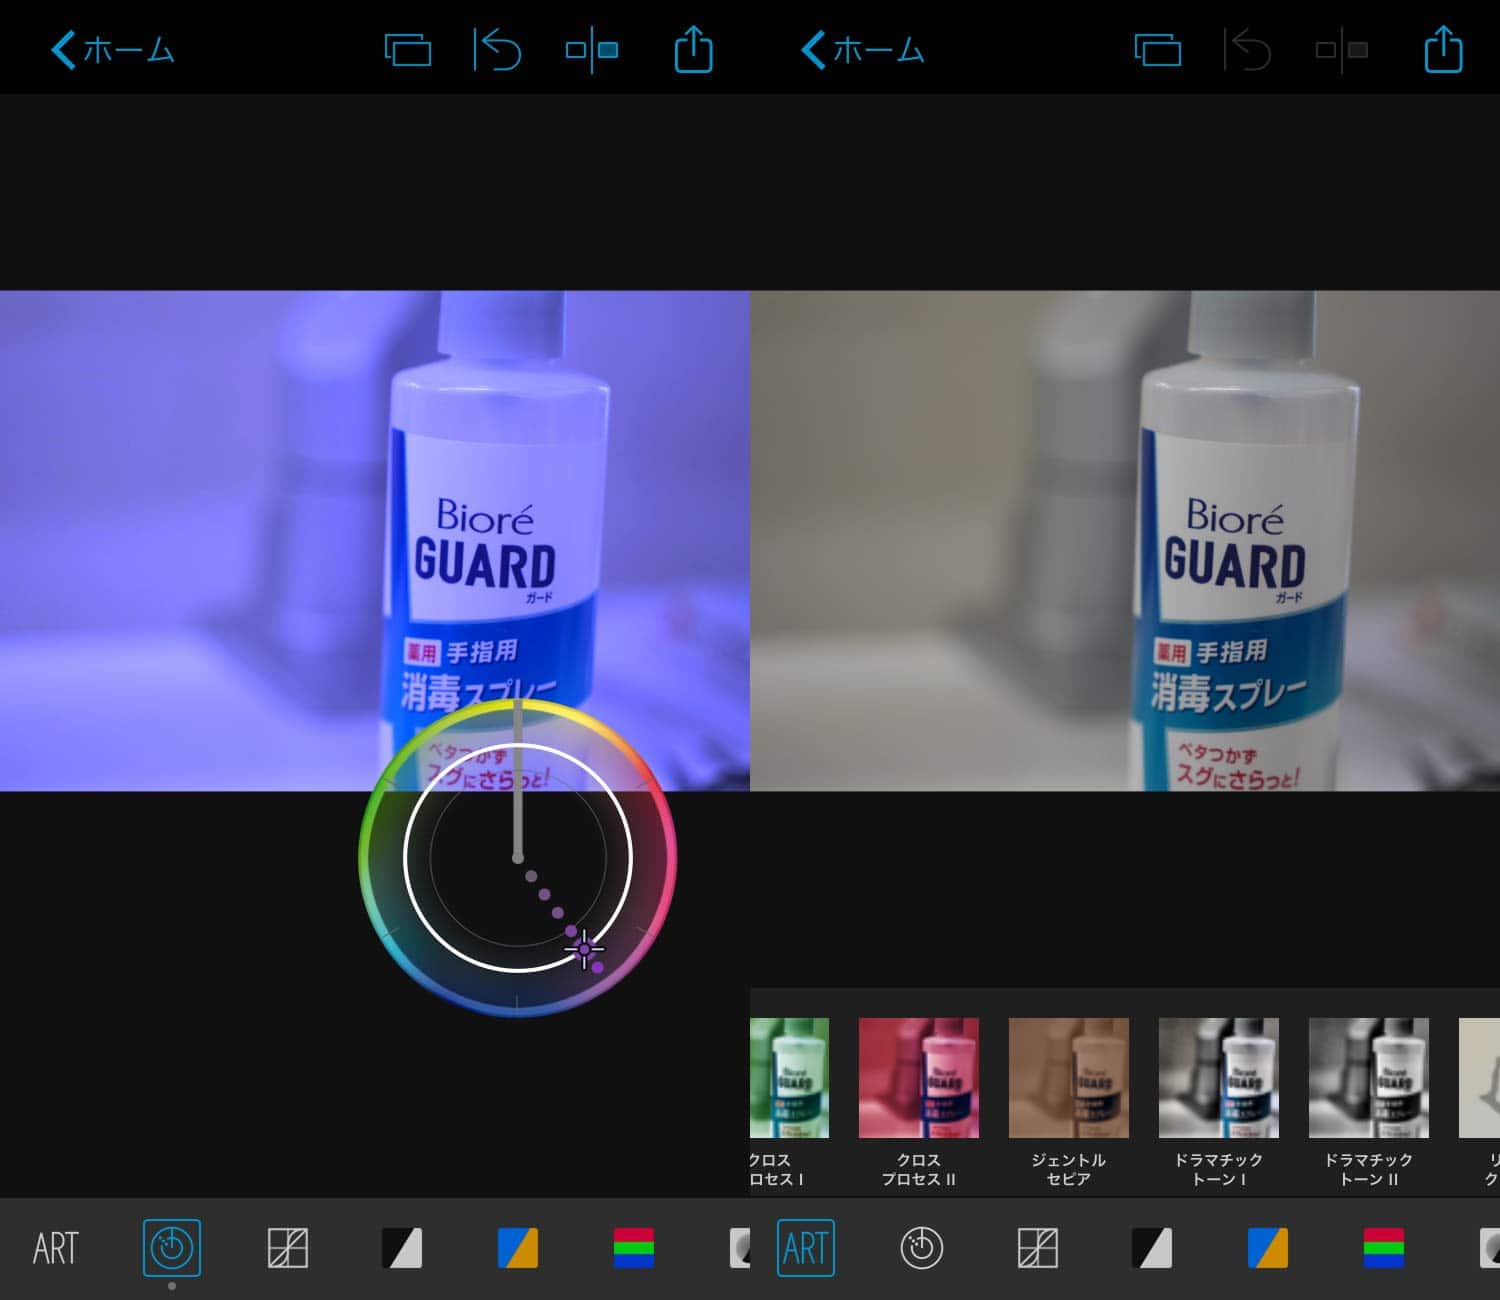Apply the ジェントルセピア filter thumbnail
The width and height of the screenshot is (1500, 1300).
(1069, 1078)
